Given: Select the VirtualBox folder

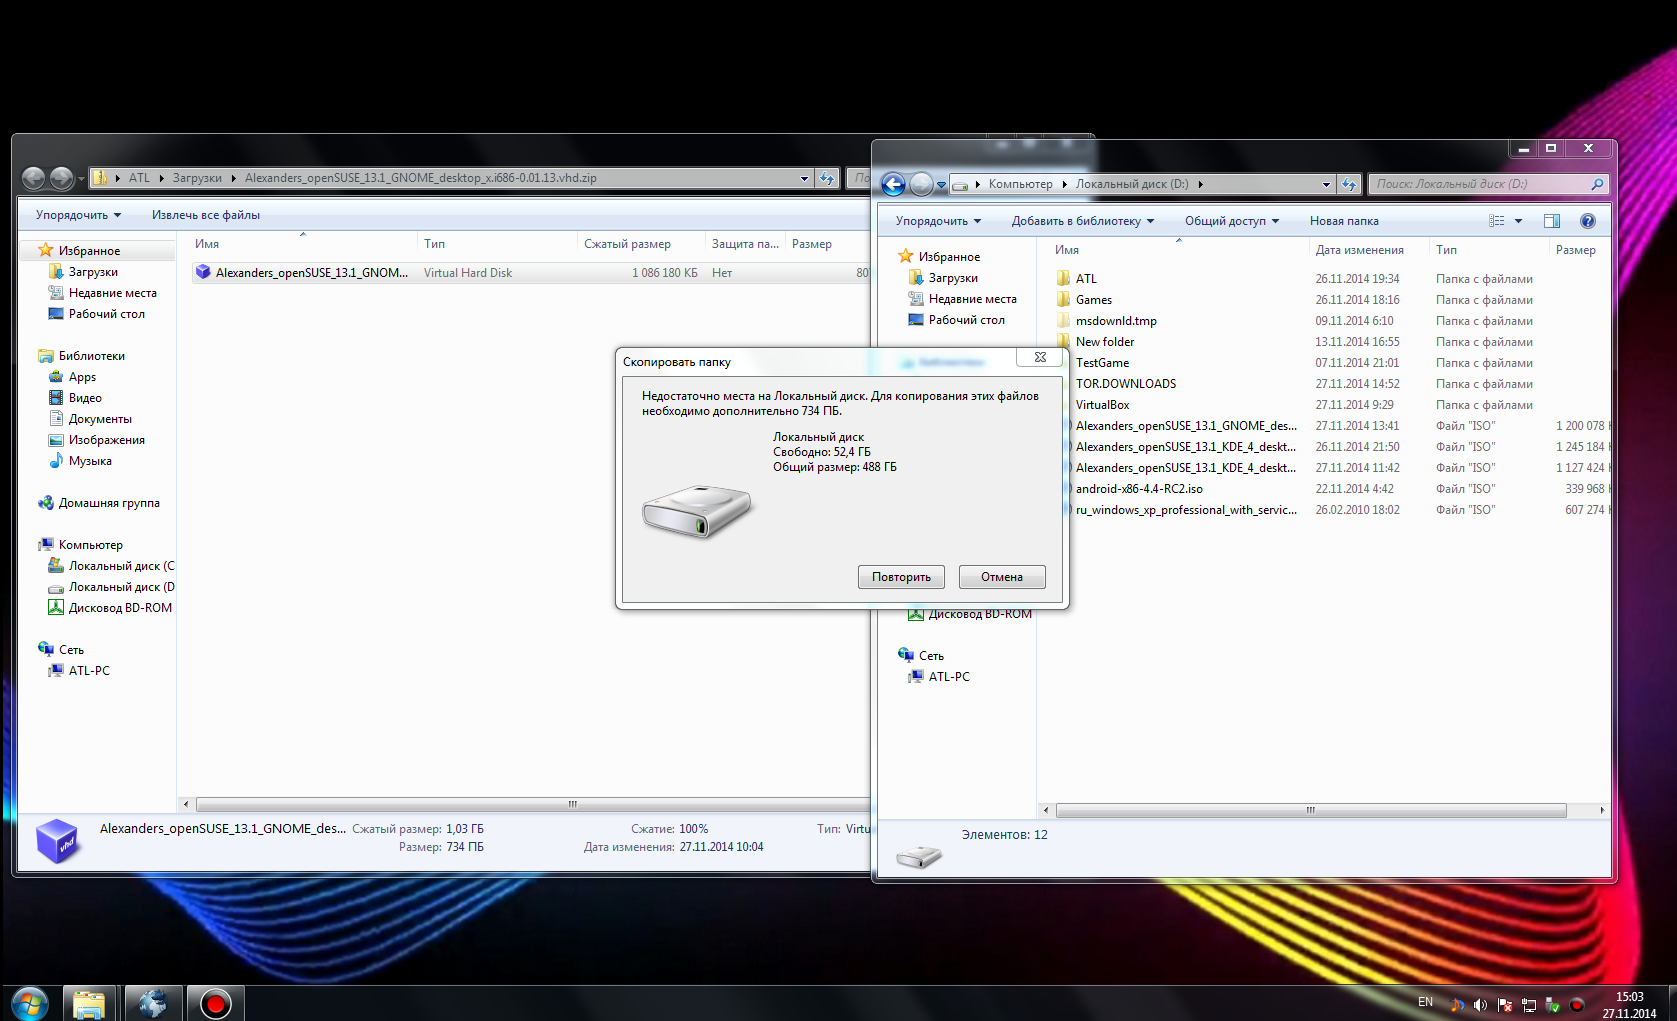Looking at the screenshot, I should click(1102, 405).
